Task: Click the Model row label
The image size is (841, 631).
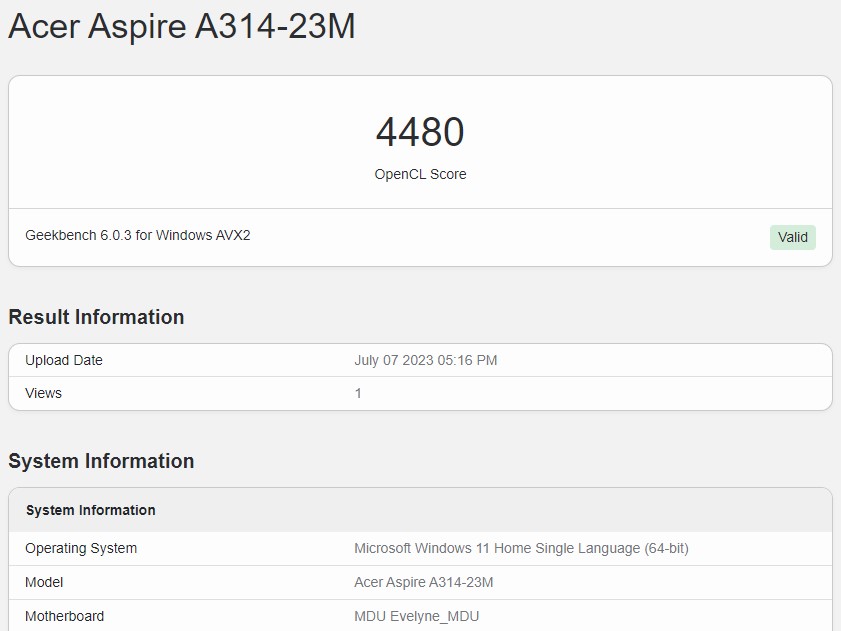Action: 44,582
